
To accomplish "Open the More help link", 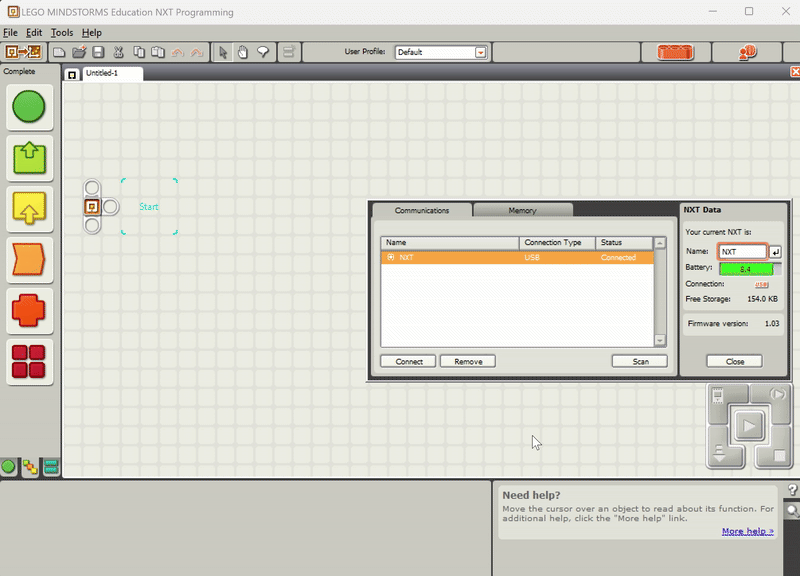I will [x=747, y=531].
